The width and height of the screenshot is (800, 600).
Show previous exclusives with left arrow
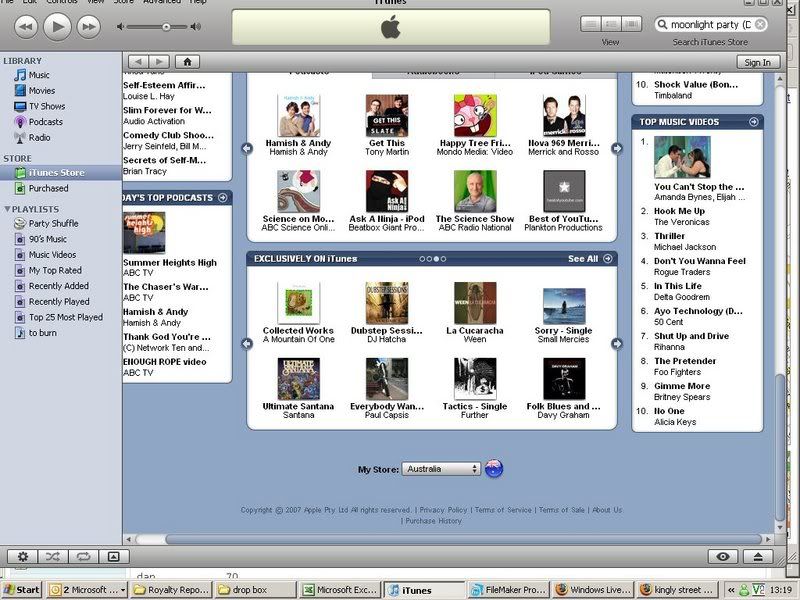pos(247,343)
